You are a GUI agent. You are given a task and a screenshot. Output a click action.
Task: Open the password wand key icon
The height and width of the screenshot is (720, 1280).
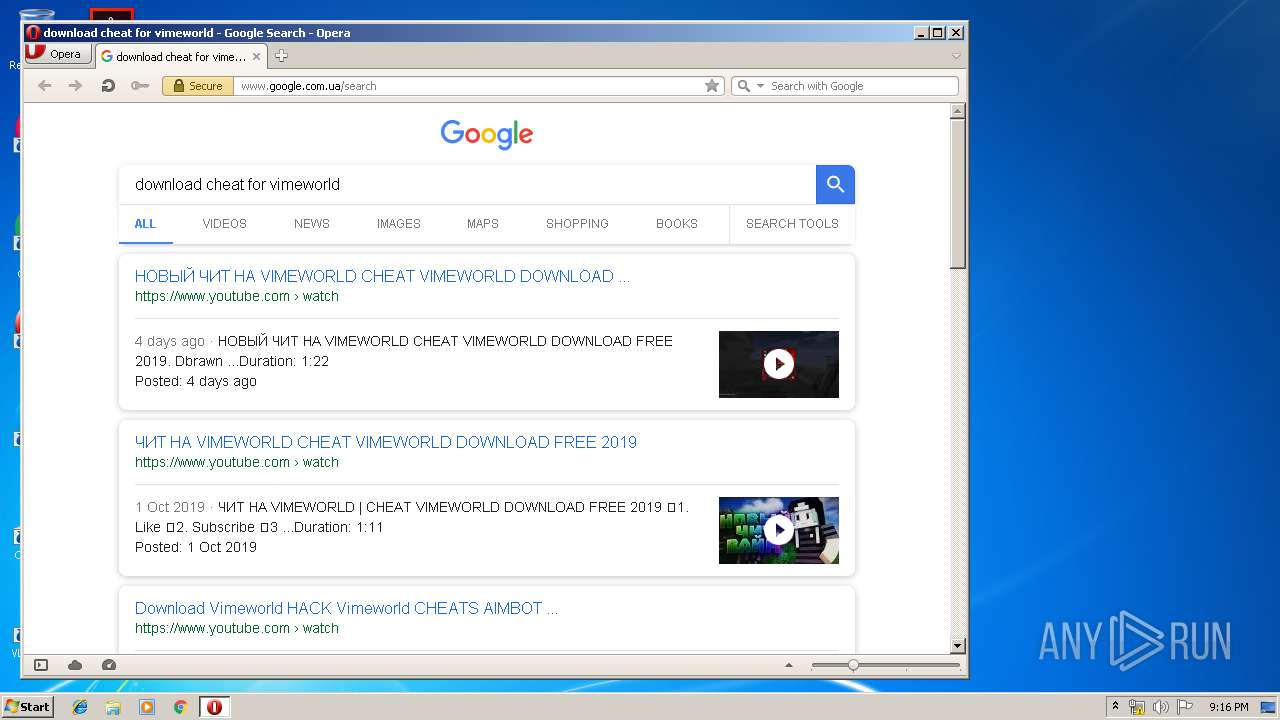tap(140, 86)
